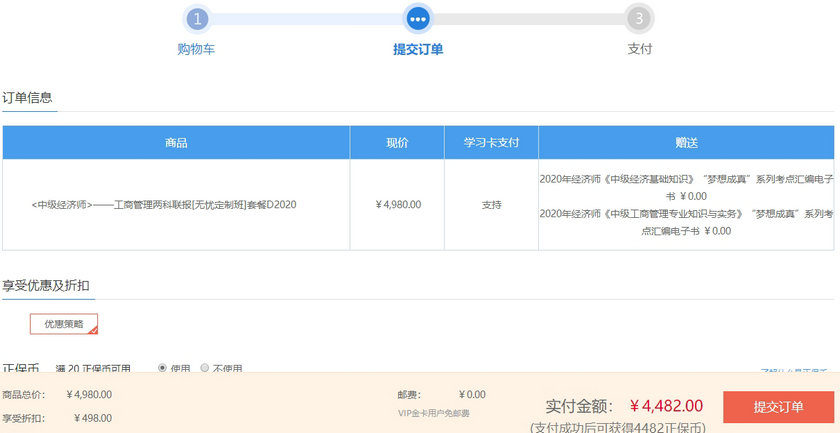Click the VIP金卡用户免邮费 note
Screen dimensions: 840x433
[434, 413]
